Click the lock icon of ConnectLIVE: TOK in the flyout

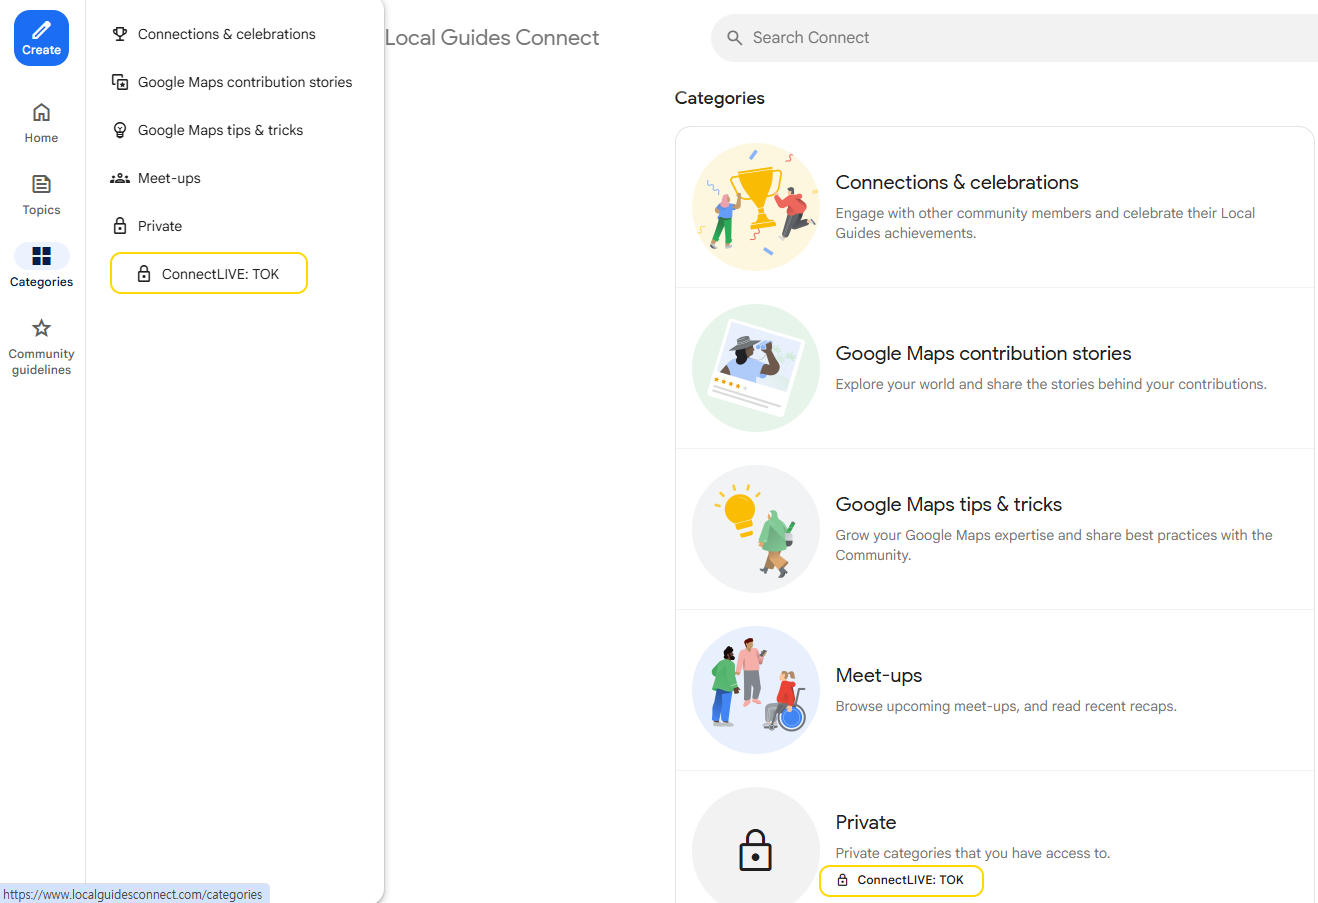point(144,274)
